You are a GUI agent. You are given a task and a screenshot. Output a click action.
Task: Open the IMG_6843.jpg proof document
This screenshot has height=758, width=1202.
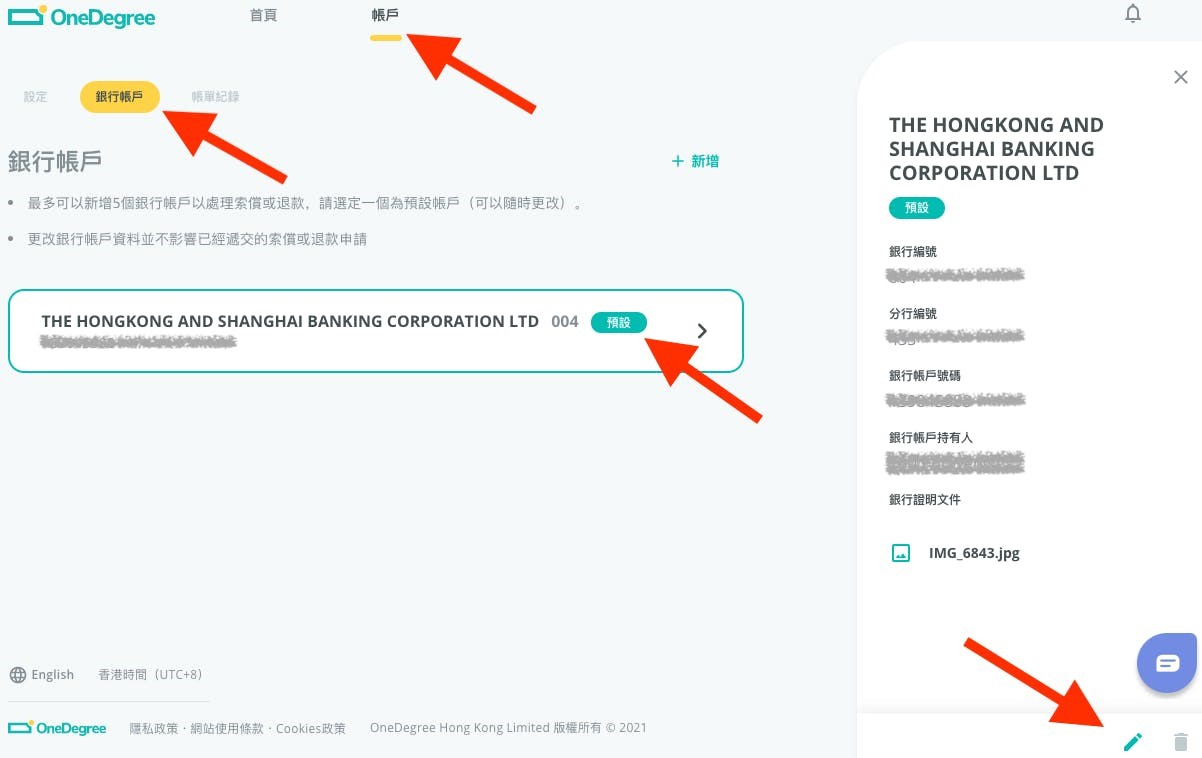tap(974, 553)
